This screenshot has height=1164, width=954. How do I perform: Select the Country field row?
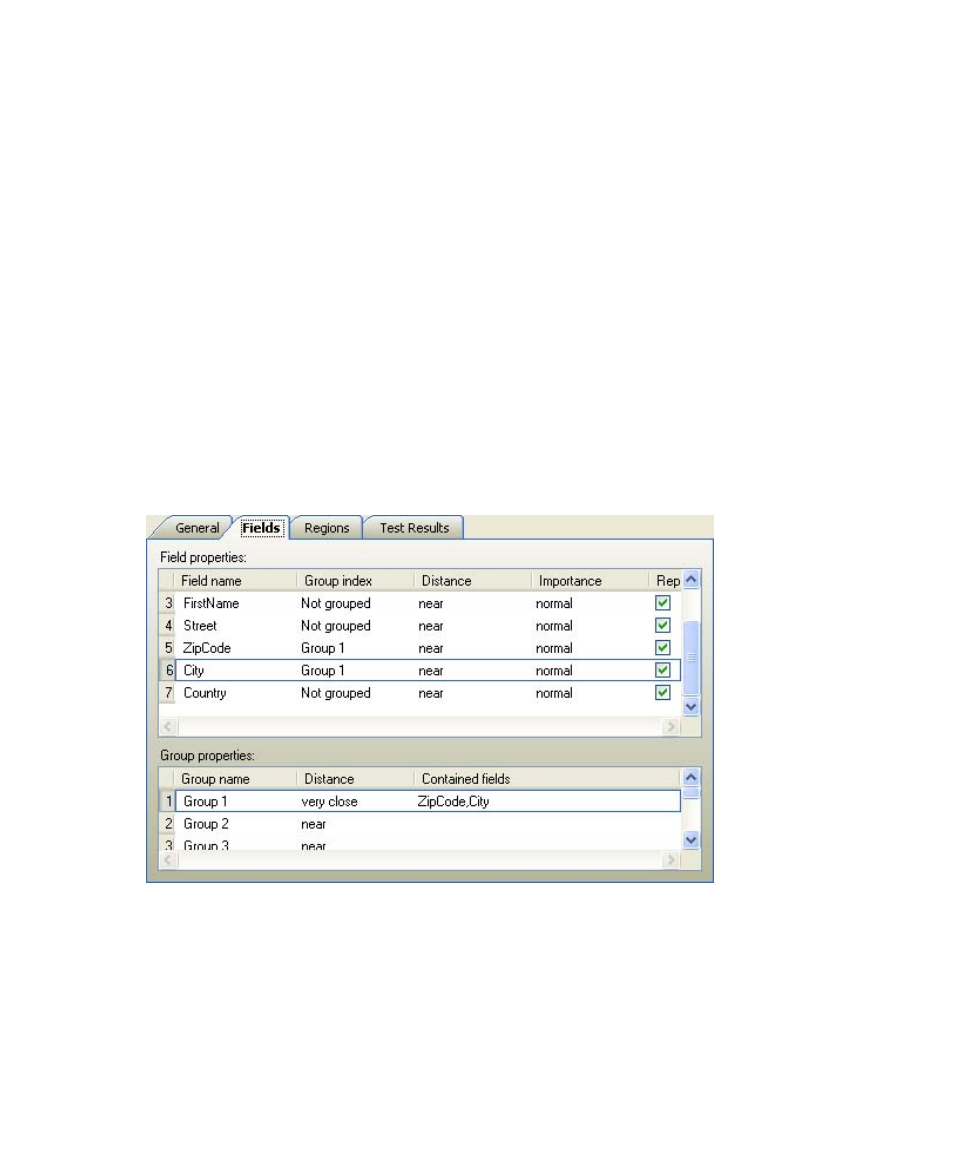[420, 692]
